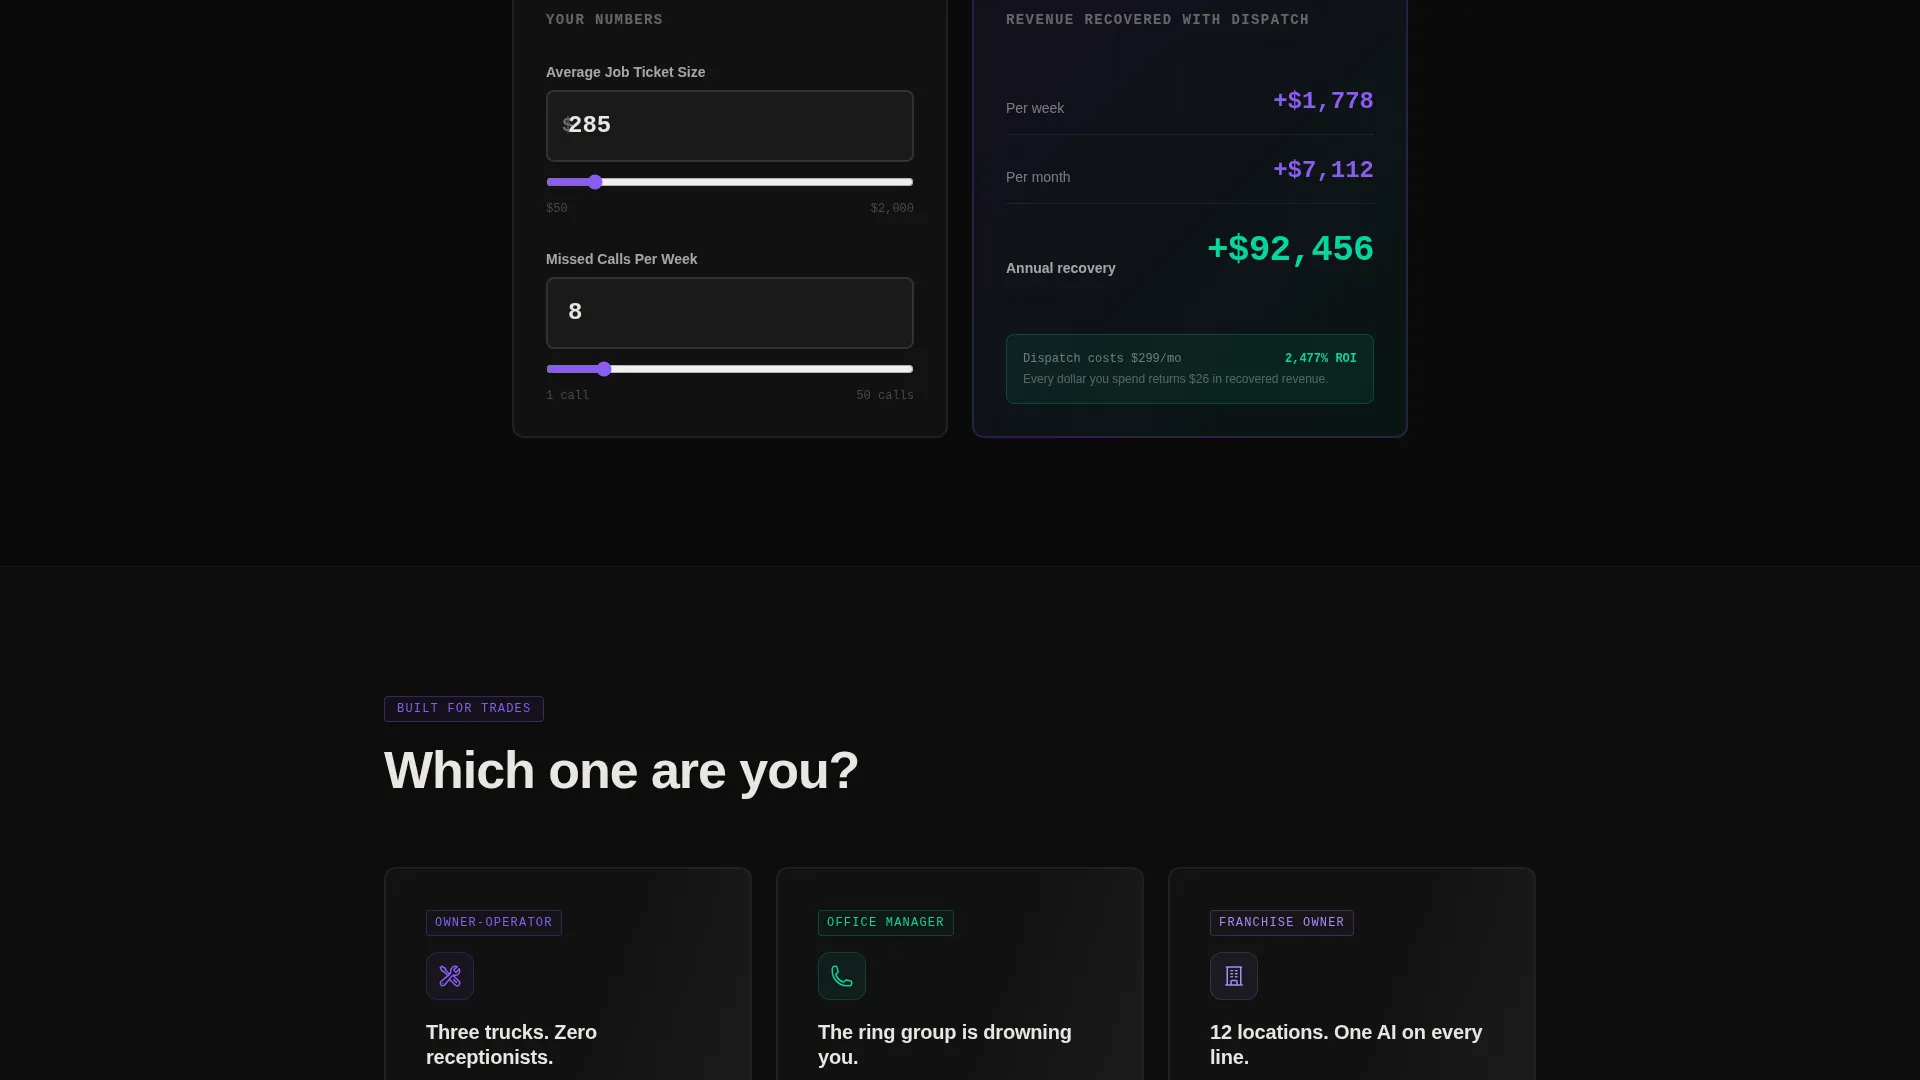Focus the Average Job Ticket Size input
This screenshot has width=1920, height=1080.
[x=730, y=126]
